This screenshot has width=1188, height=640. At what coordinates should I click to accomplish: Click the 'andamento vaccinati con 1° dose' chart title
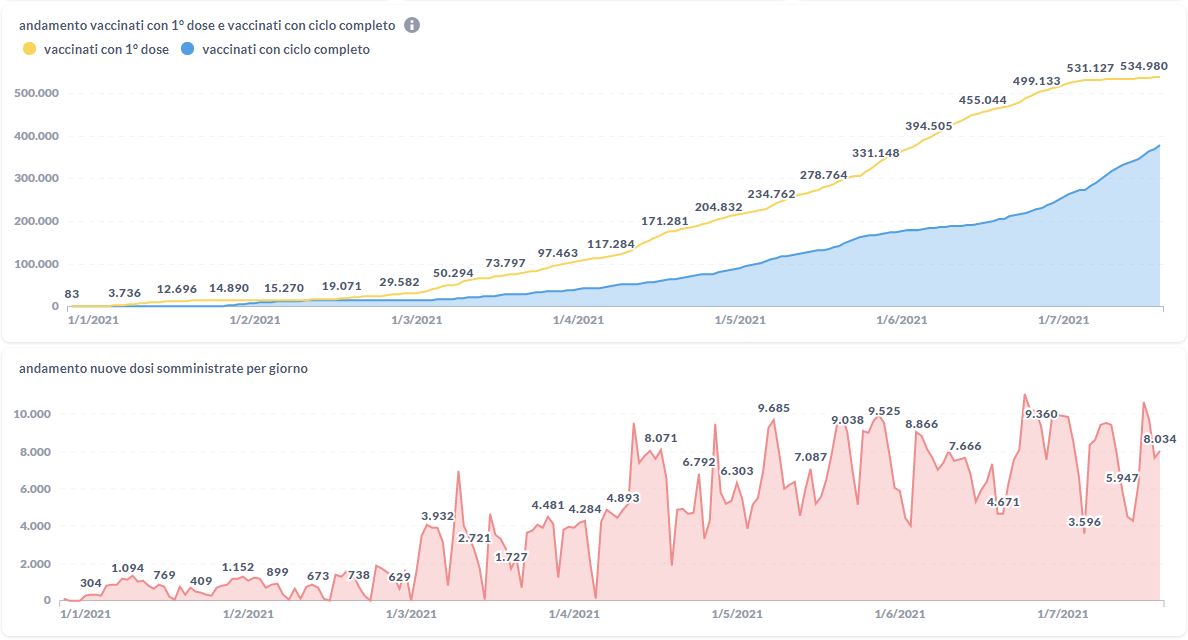click(x=207, y=25)
